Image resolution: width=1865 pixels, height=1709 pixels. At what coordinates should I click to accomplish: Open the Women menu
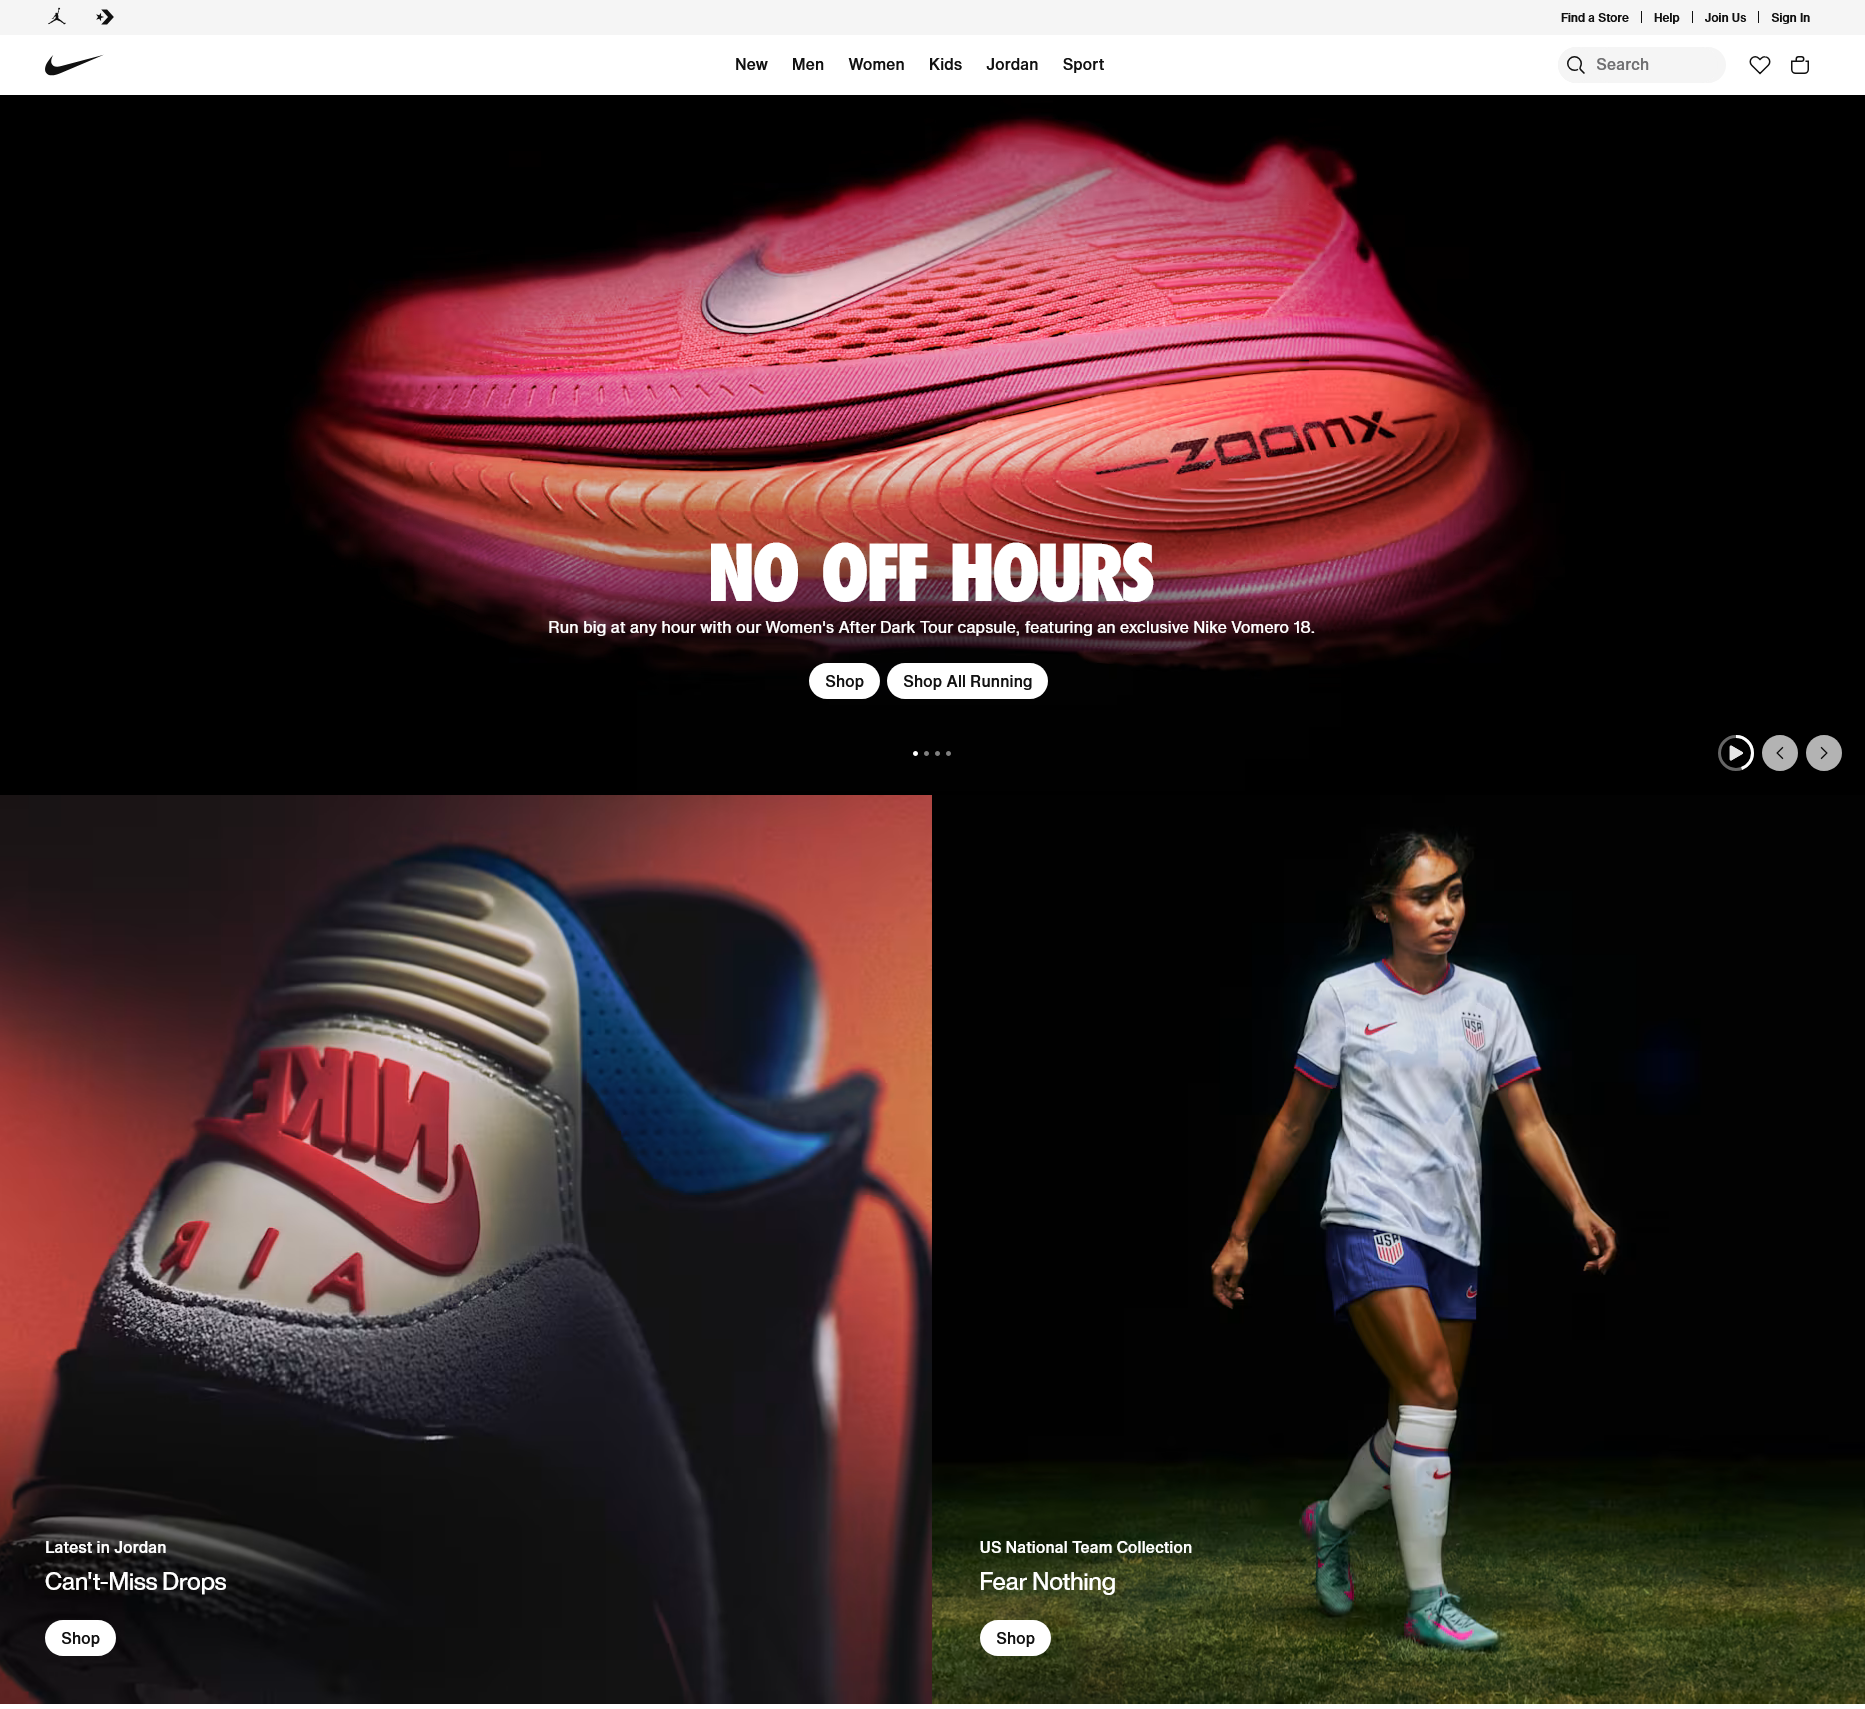tap(876, 64)
